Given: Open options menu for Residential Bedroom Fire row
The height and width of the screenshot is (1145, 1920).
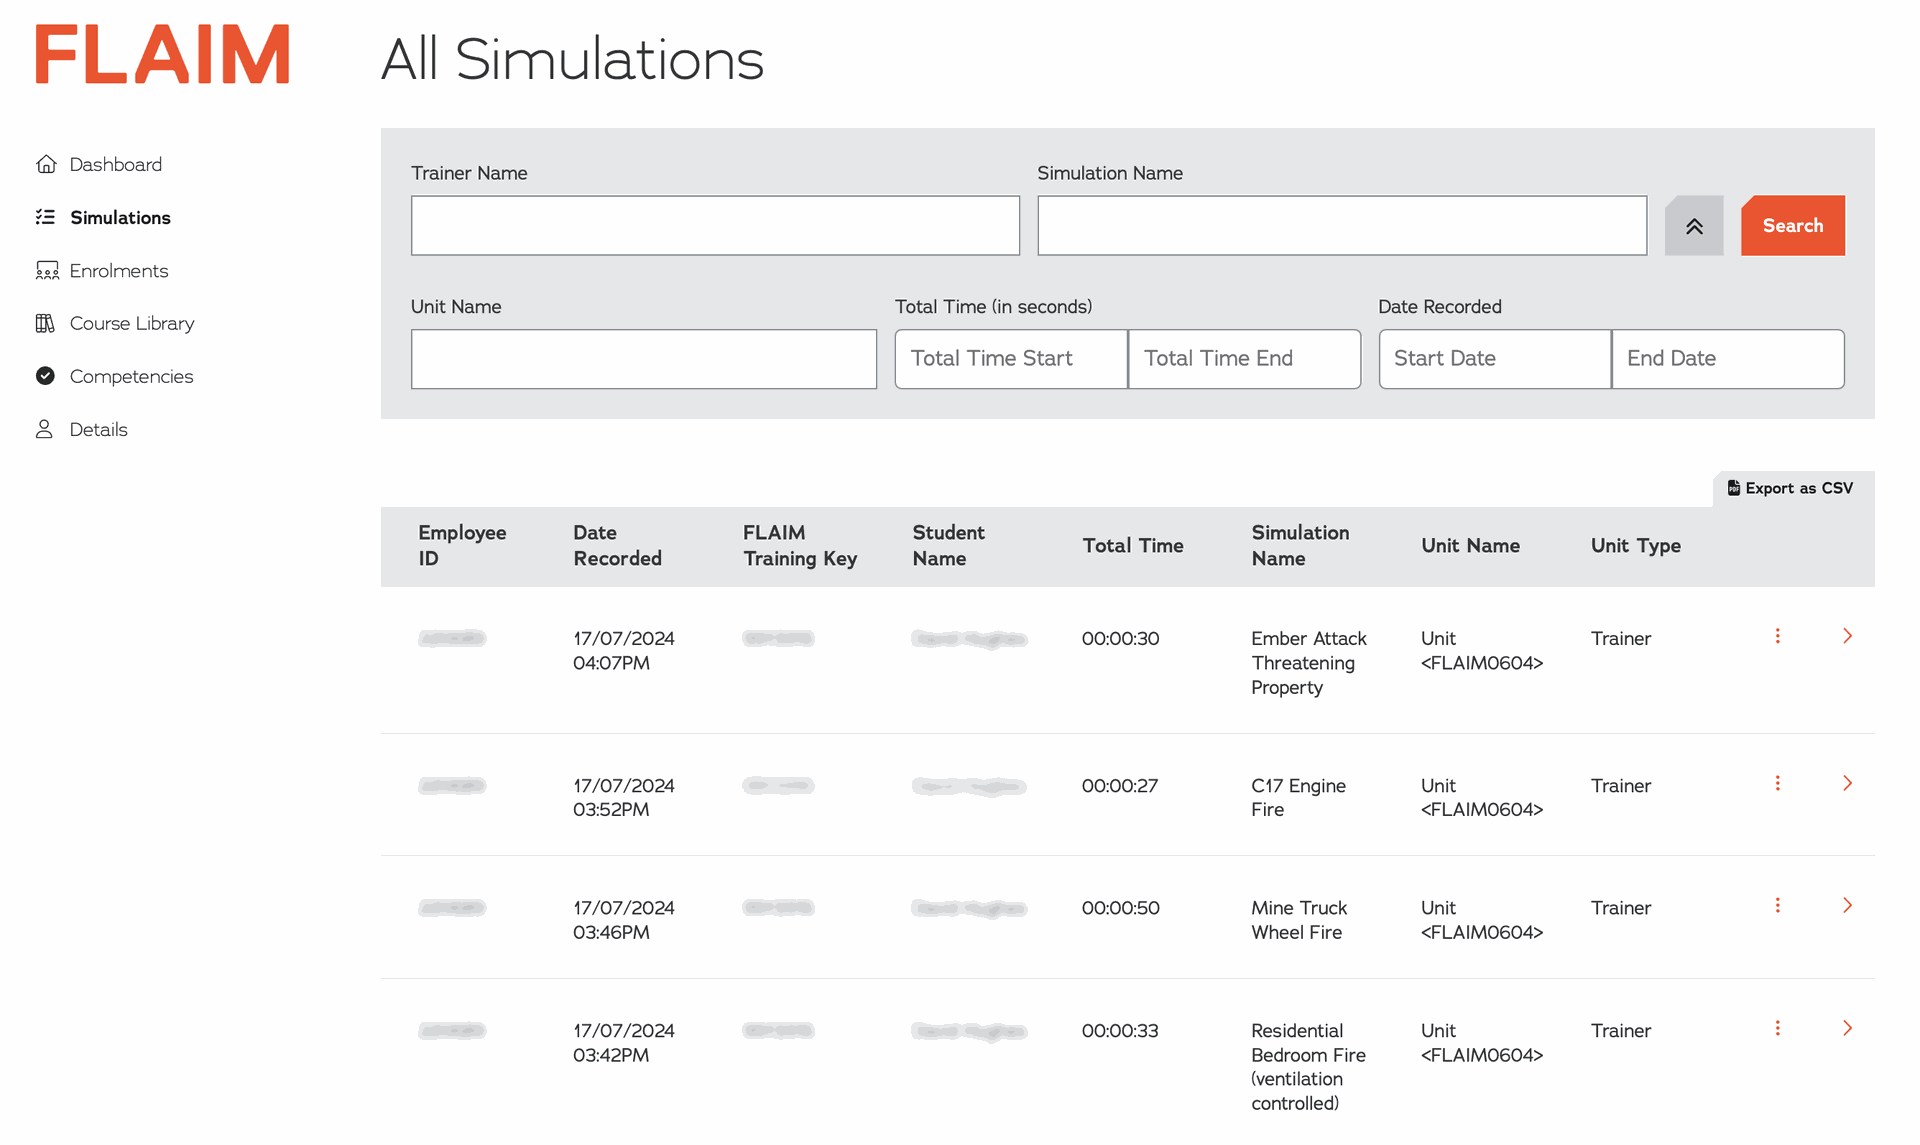Looking at the screenshot, I should click(x=1778, y=1028).
